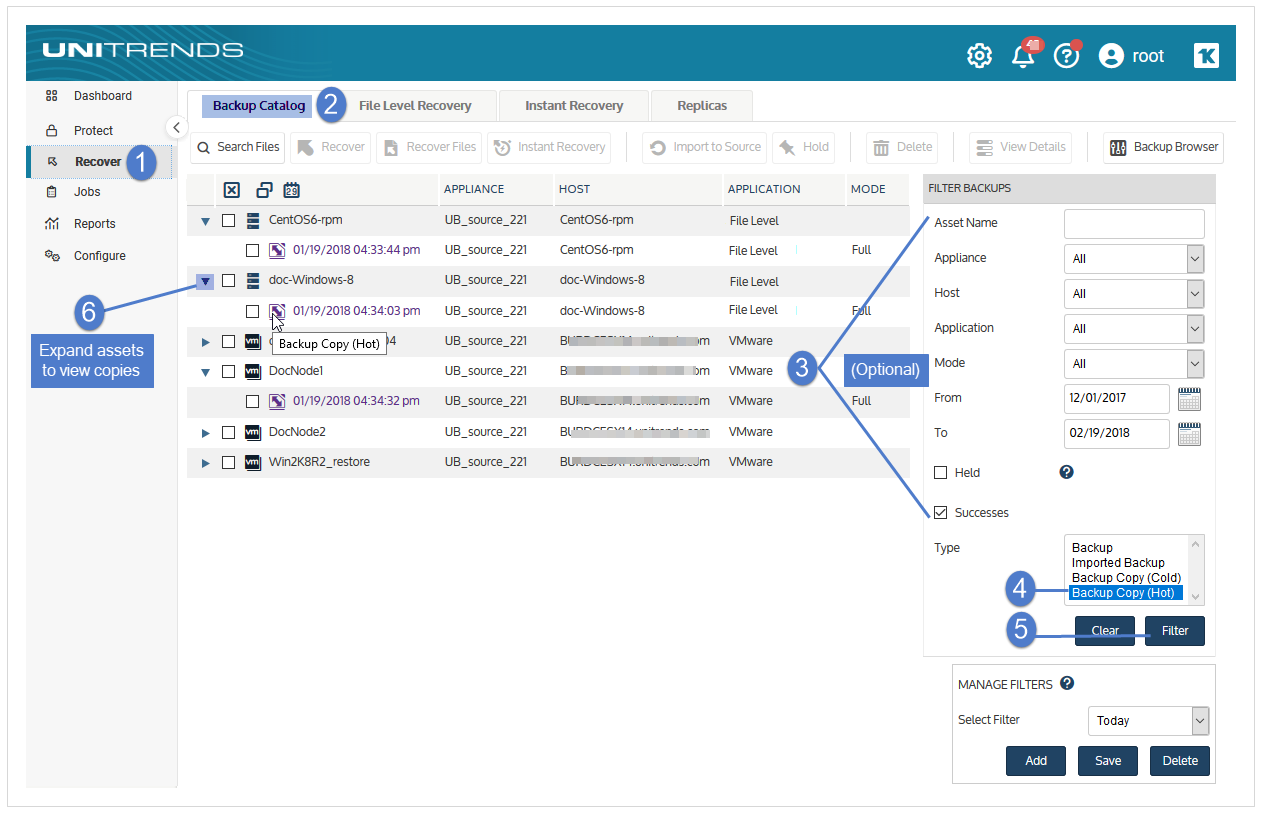The width and height of the screenshot is (1282, 834).
Task: Tick the DocNode2 asset checkbox
Action: 228,432
